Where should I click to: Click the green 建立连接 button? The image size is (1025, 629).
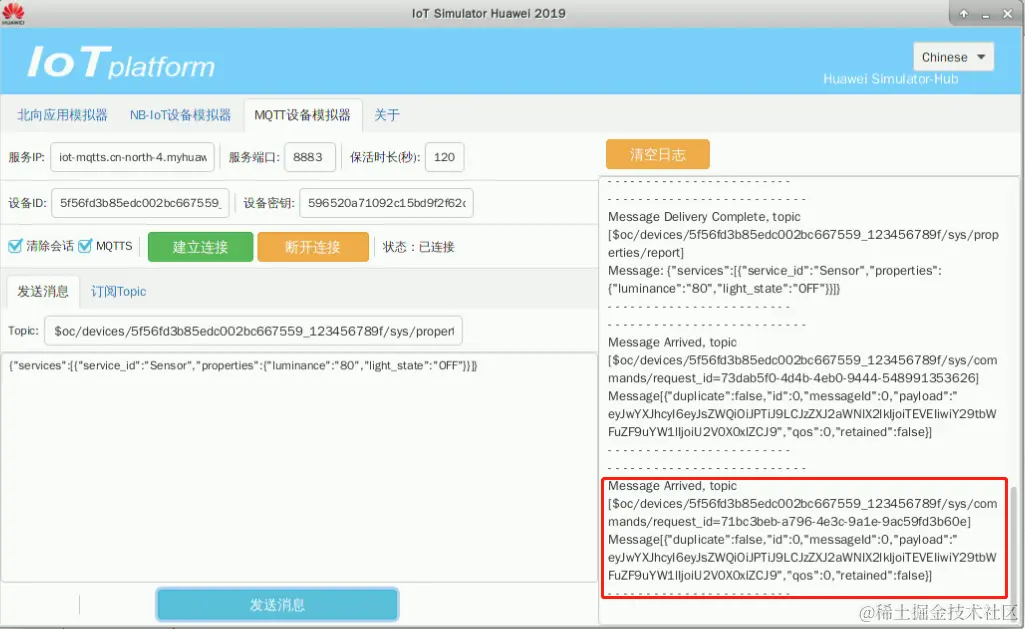[x=200, y=247]
